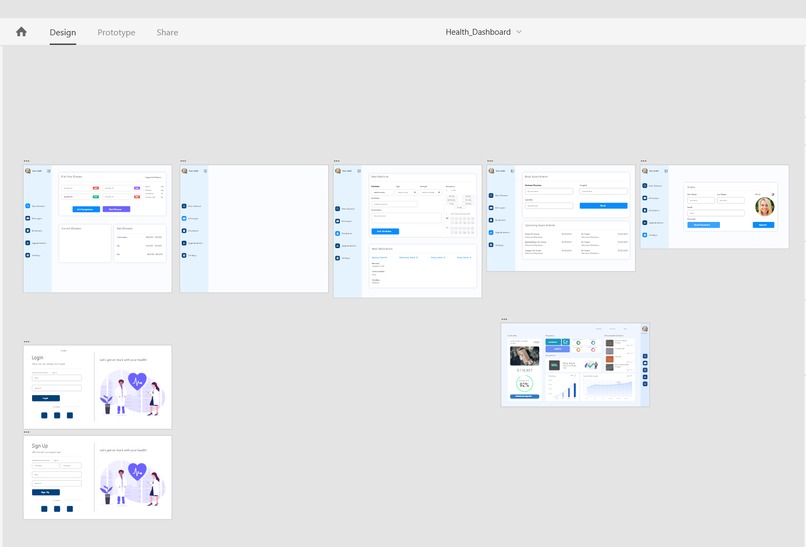Switch to the Prototype tab
The image size is (806, 547).
point(116,32)
